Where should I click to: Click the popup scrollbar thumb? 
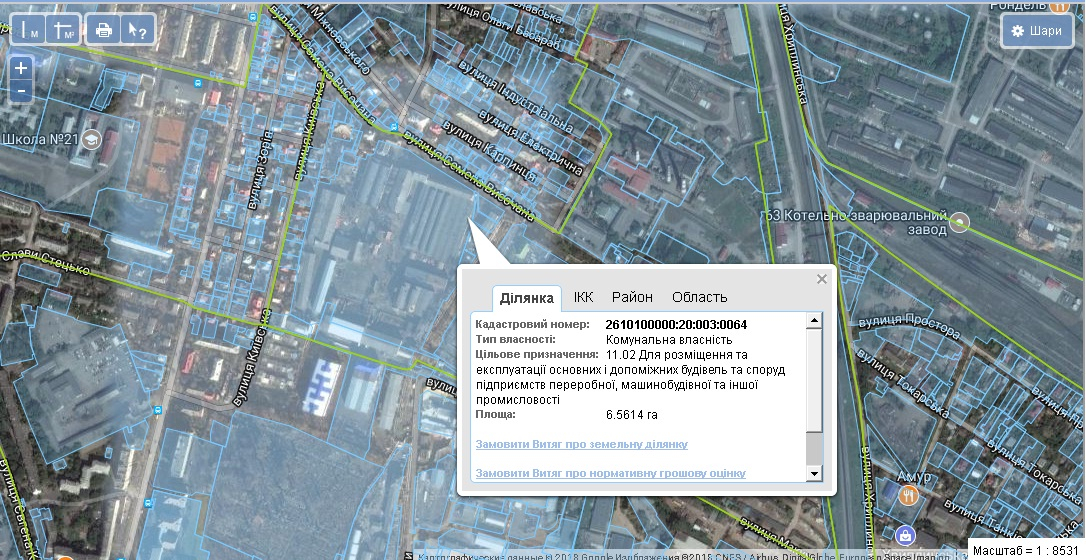[x=814, y=379]
